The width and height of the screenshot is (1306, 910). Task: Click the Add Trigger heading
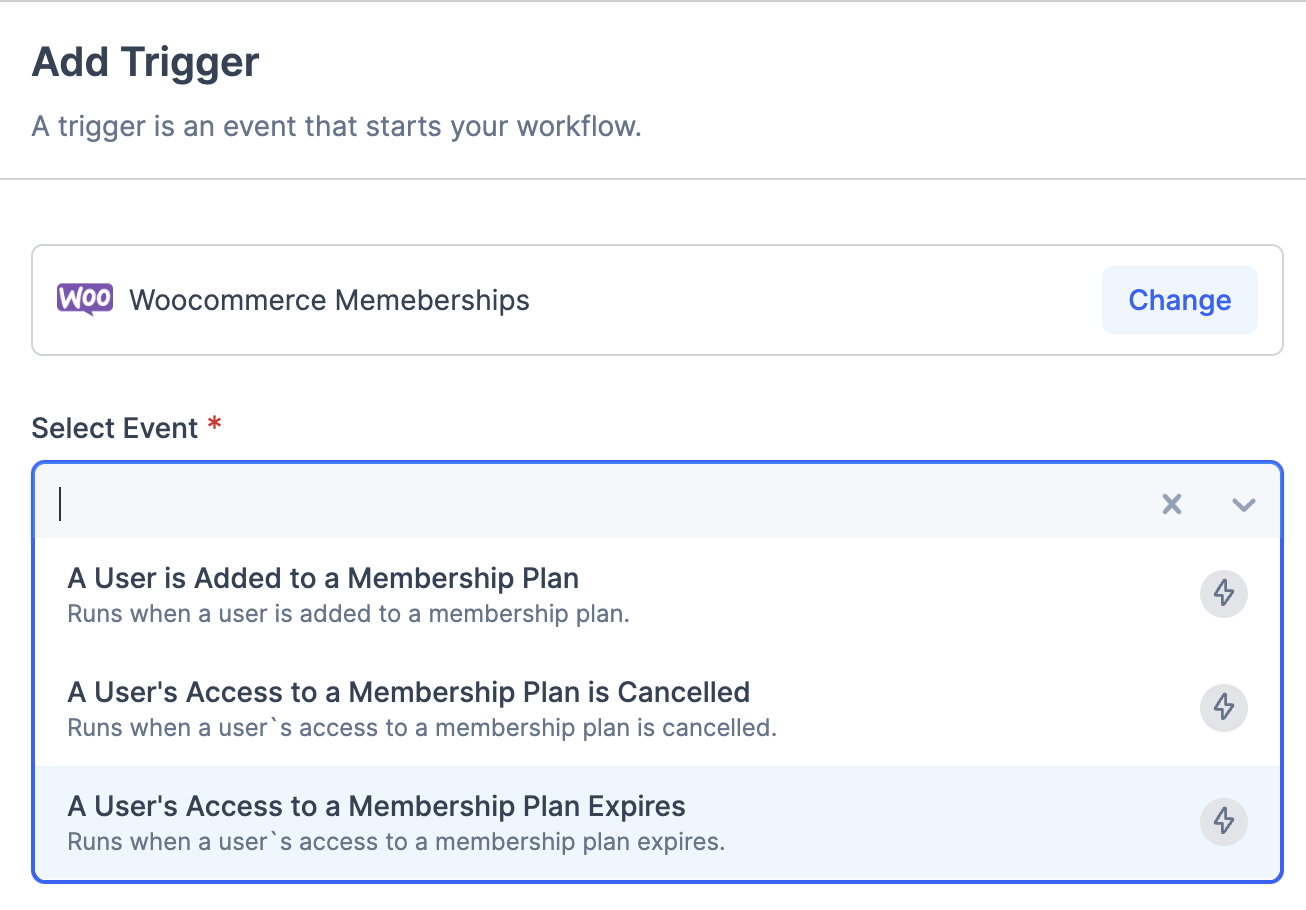pyautogui.click(x=145, y=62)
